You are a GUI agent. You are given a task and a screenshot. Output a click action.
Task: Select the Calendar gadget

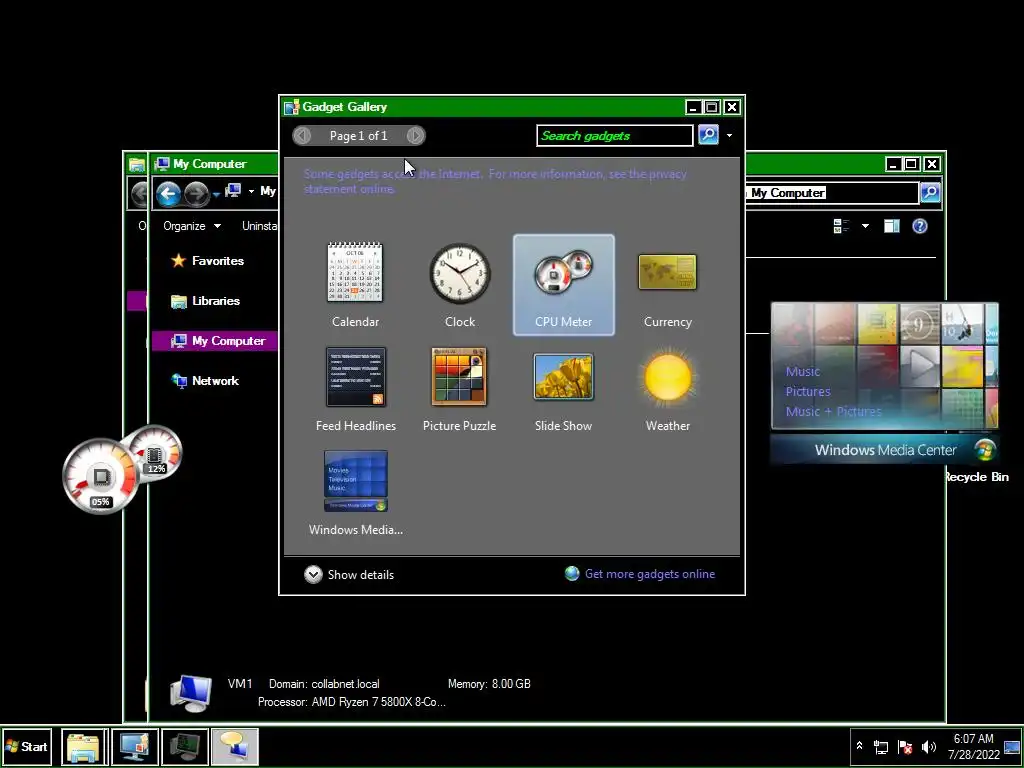tap(355, 285)
